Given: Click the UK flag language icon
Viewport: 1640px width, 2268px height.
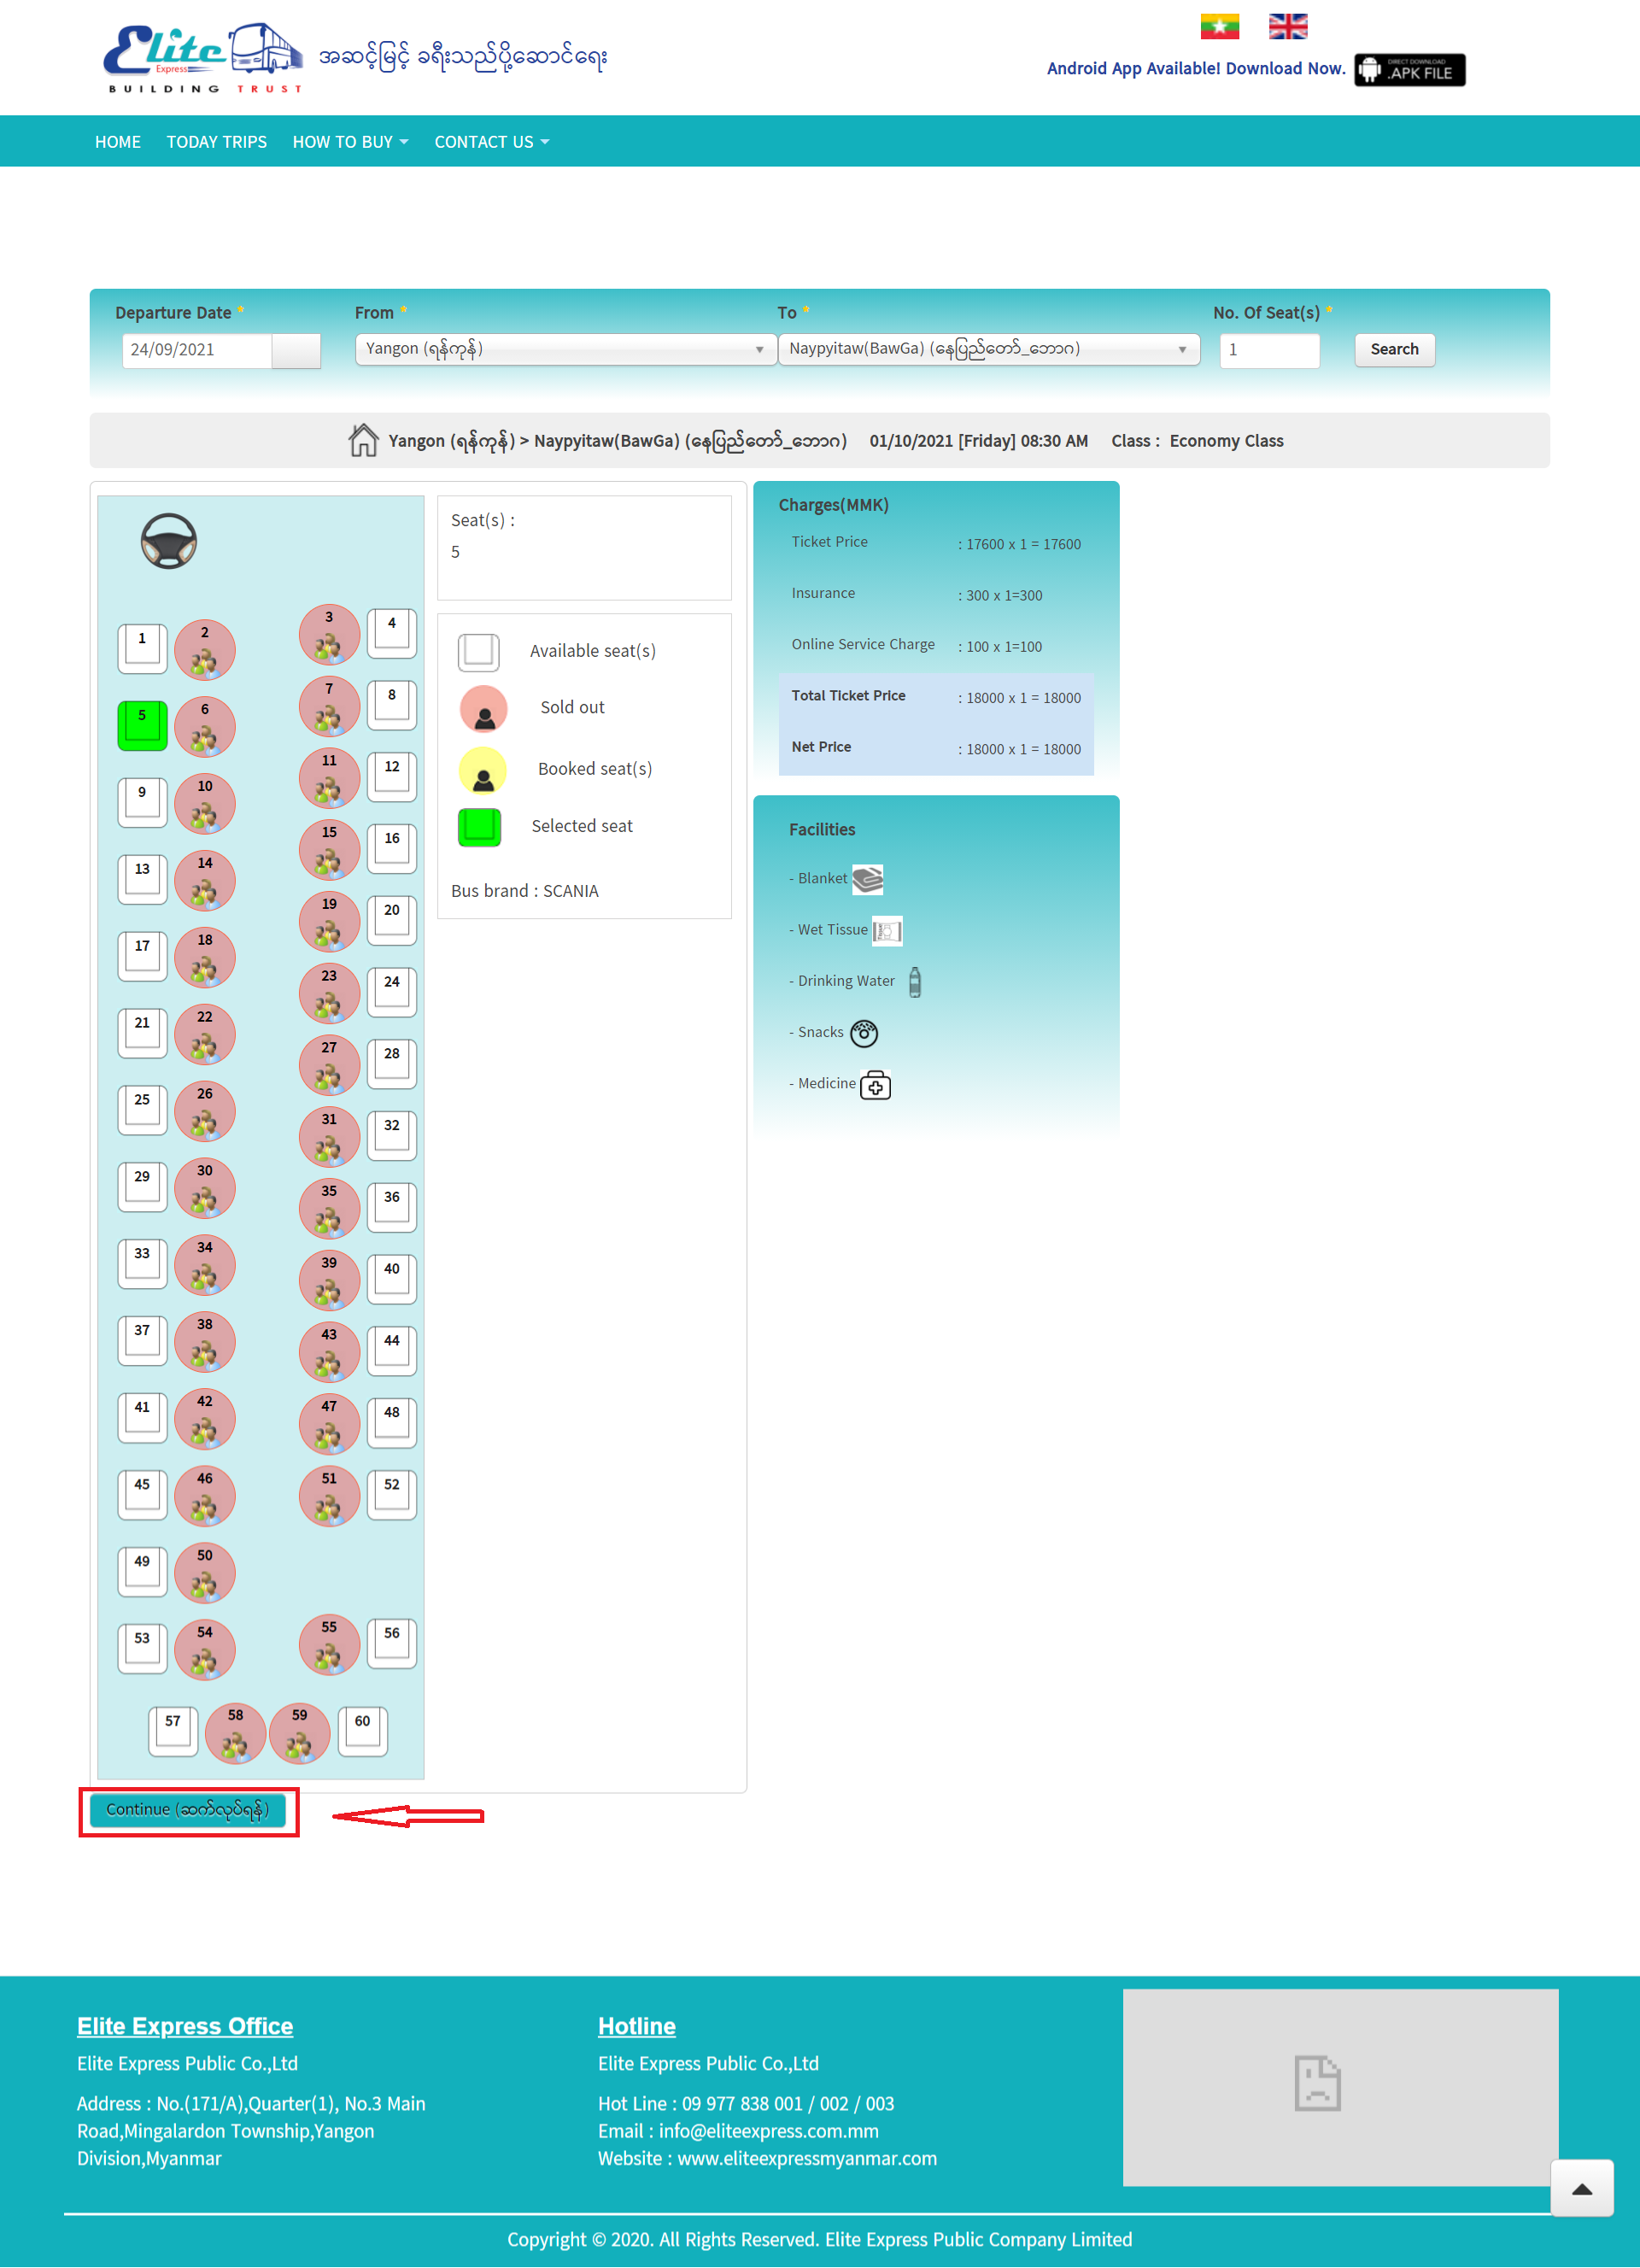Looking at the screenshot, I should click(1287, 26).
